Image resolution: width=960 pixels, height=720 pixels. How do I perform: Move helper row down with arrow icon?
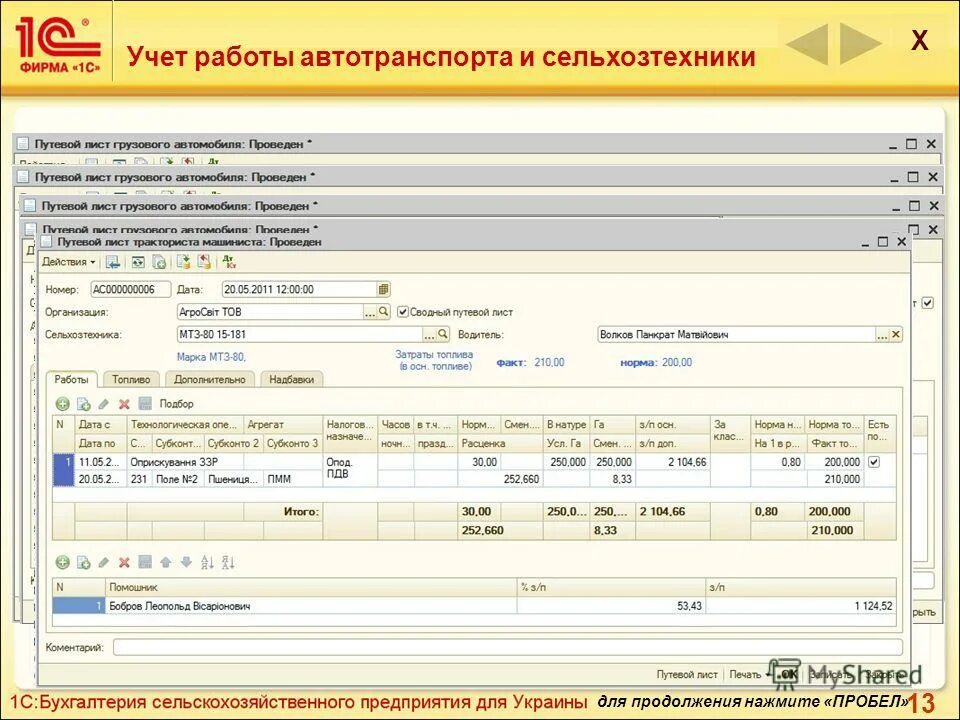coord(187,562)
